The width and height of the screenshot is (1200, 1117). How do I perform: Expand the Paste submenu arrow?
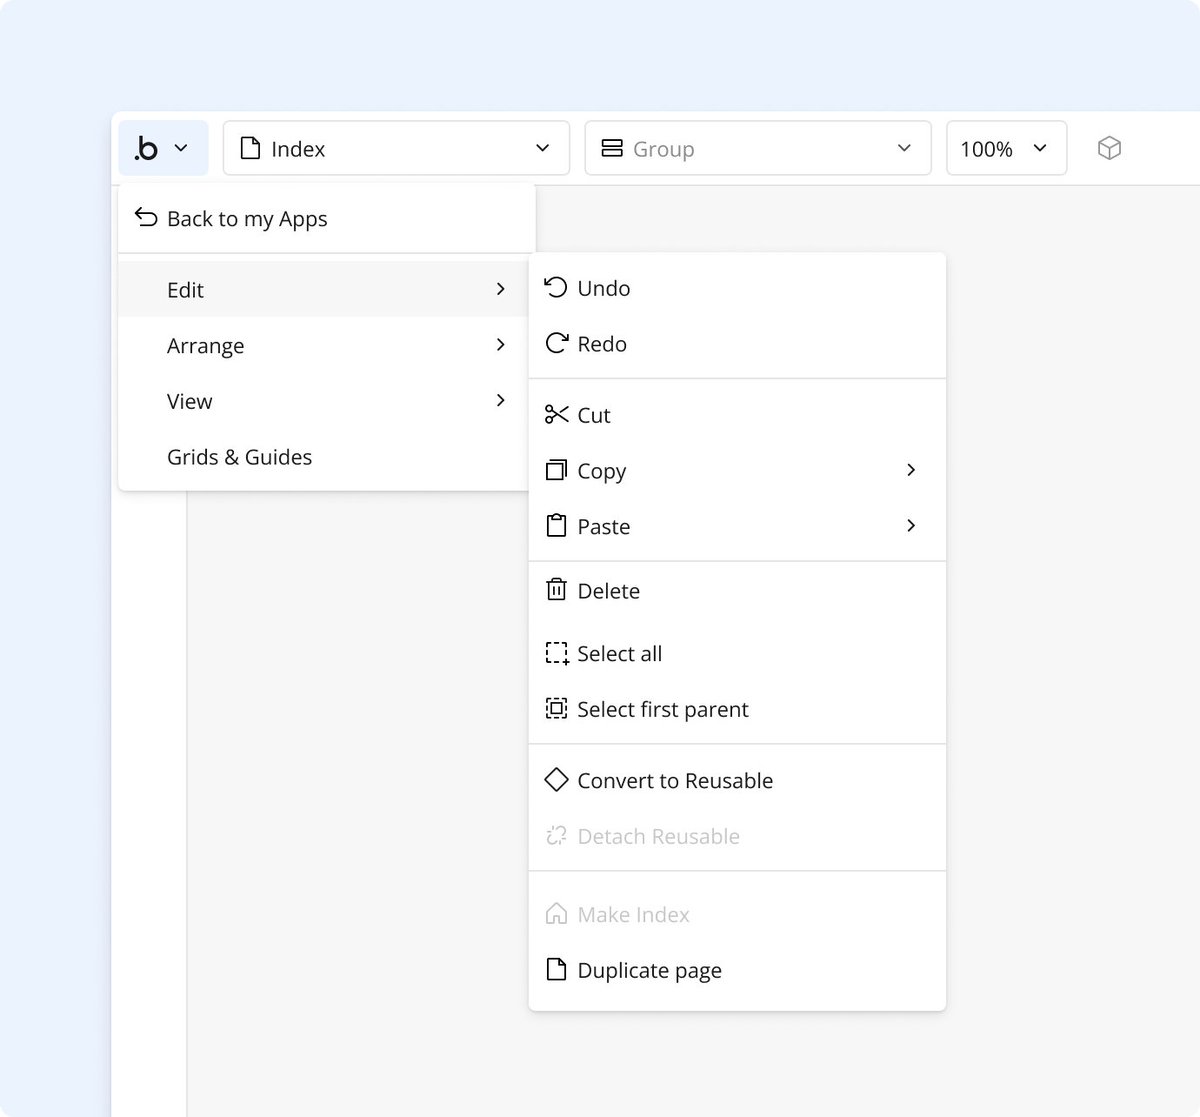pyautogui.click(x=911, y=526)
